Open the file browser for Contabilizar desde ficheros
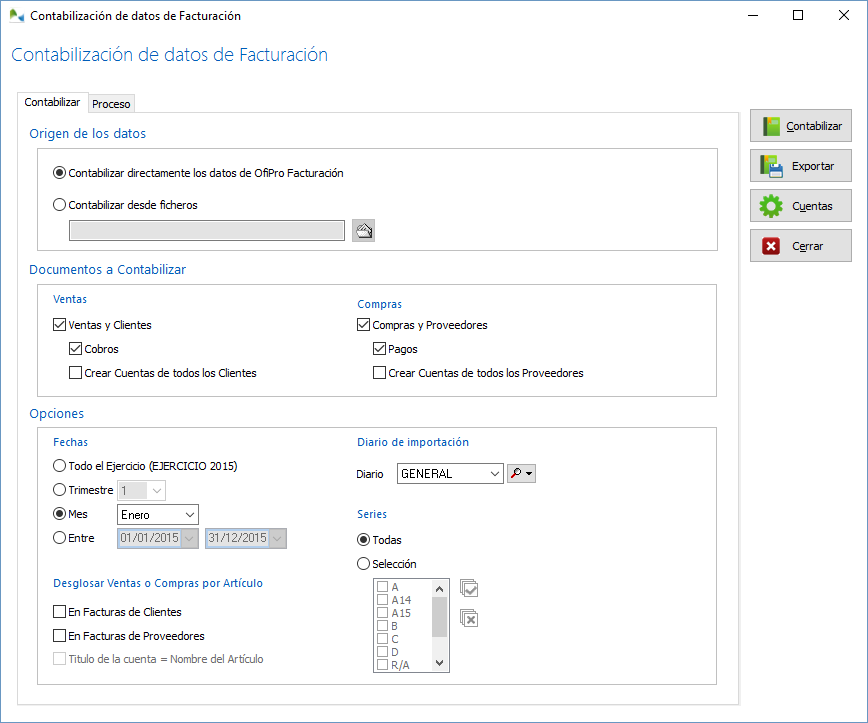The width and height of the screenshot is (868, 723). [362, 230]
